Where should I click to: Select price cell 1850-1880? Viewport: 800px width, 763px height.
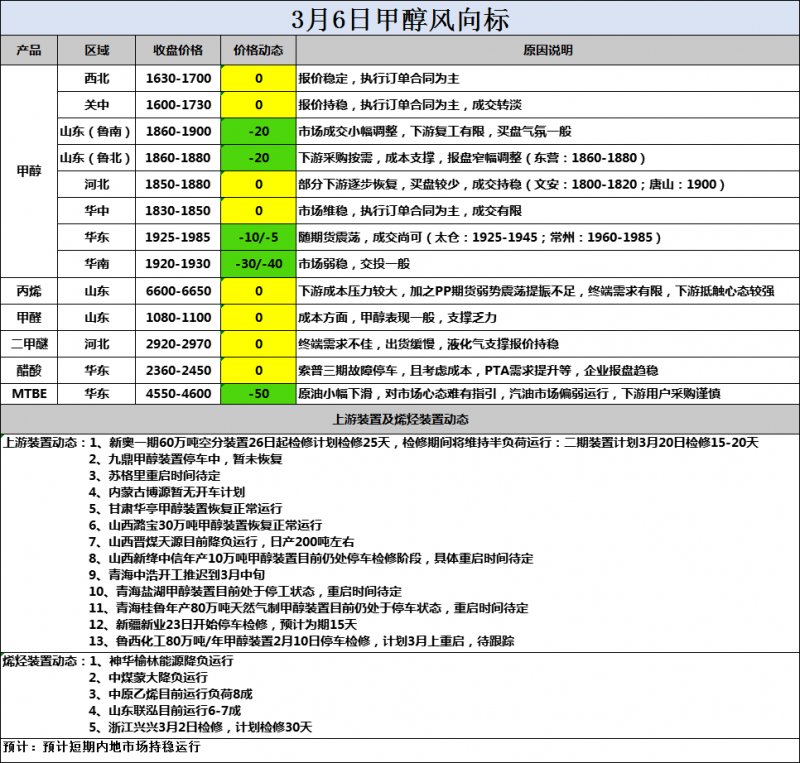point(178,184)
